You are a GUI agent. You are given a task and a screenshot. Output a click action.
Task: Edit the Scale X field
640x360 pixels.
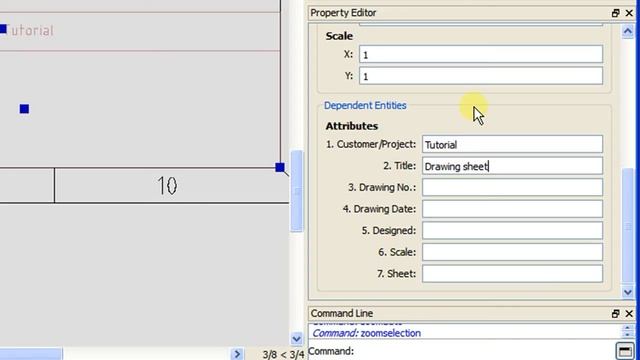point(480,54)
